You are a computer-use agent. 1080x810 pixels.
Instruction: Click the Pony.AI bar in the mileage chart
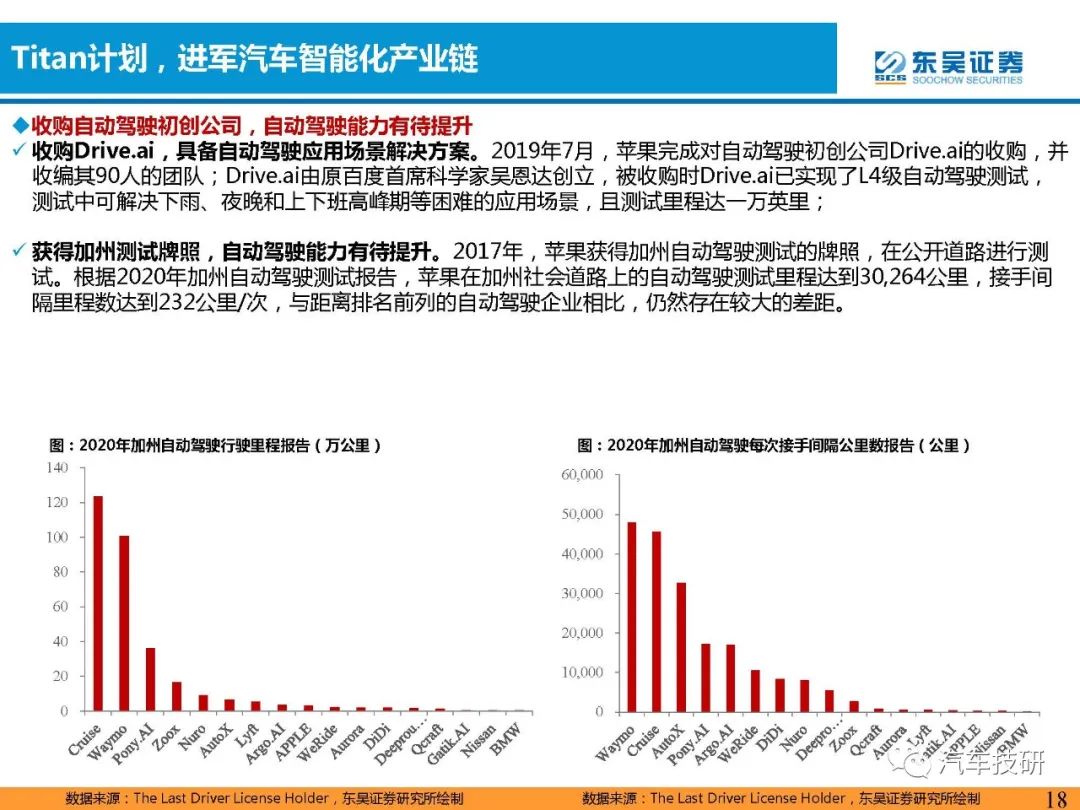click(150, 679)
